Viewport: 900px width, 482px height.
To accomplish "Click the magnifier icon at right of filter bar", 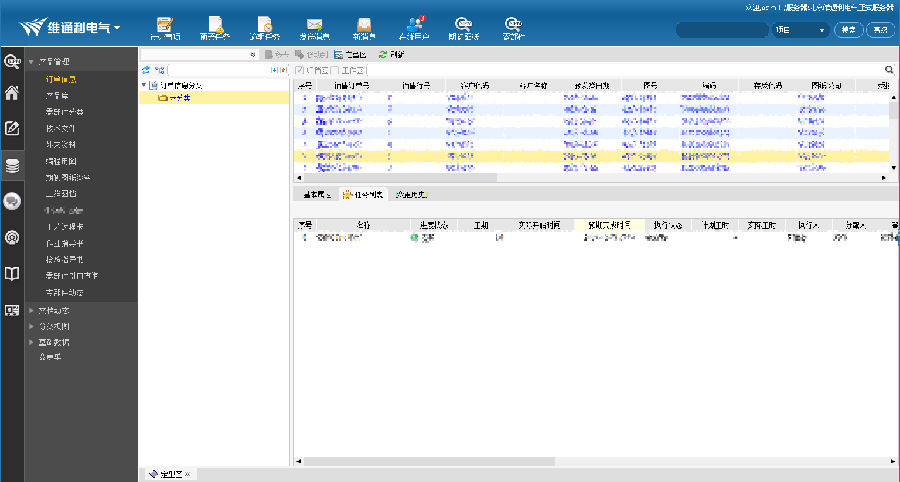I will click(x=889, y=70).
